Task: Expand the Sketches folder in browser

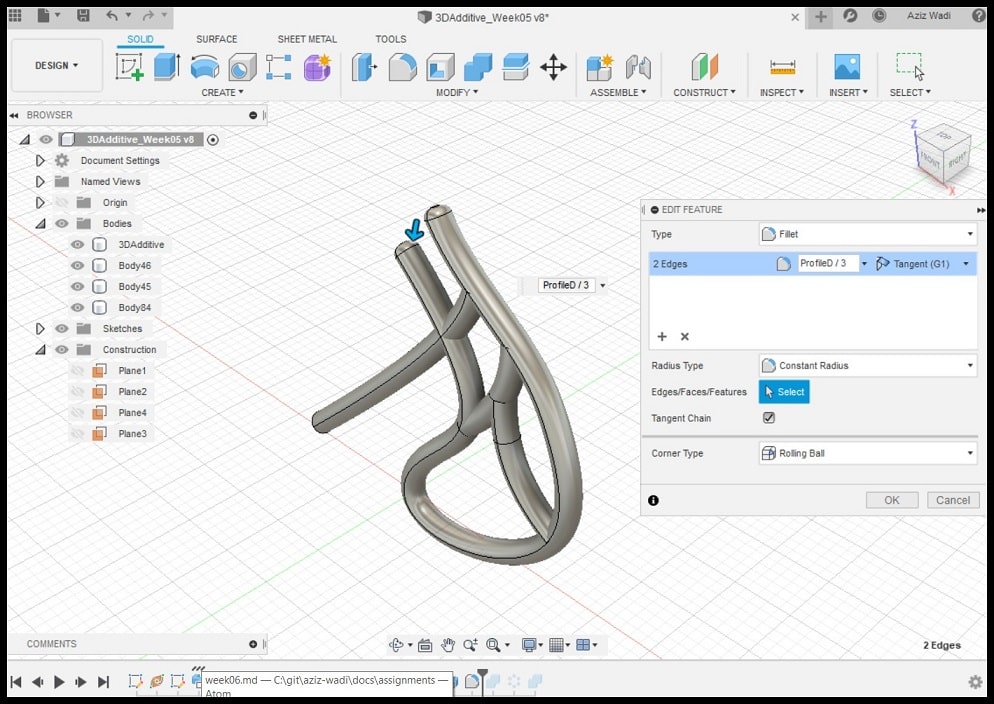Action: tap(40, 329)
